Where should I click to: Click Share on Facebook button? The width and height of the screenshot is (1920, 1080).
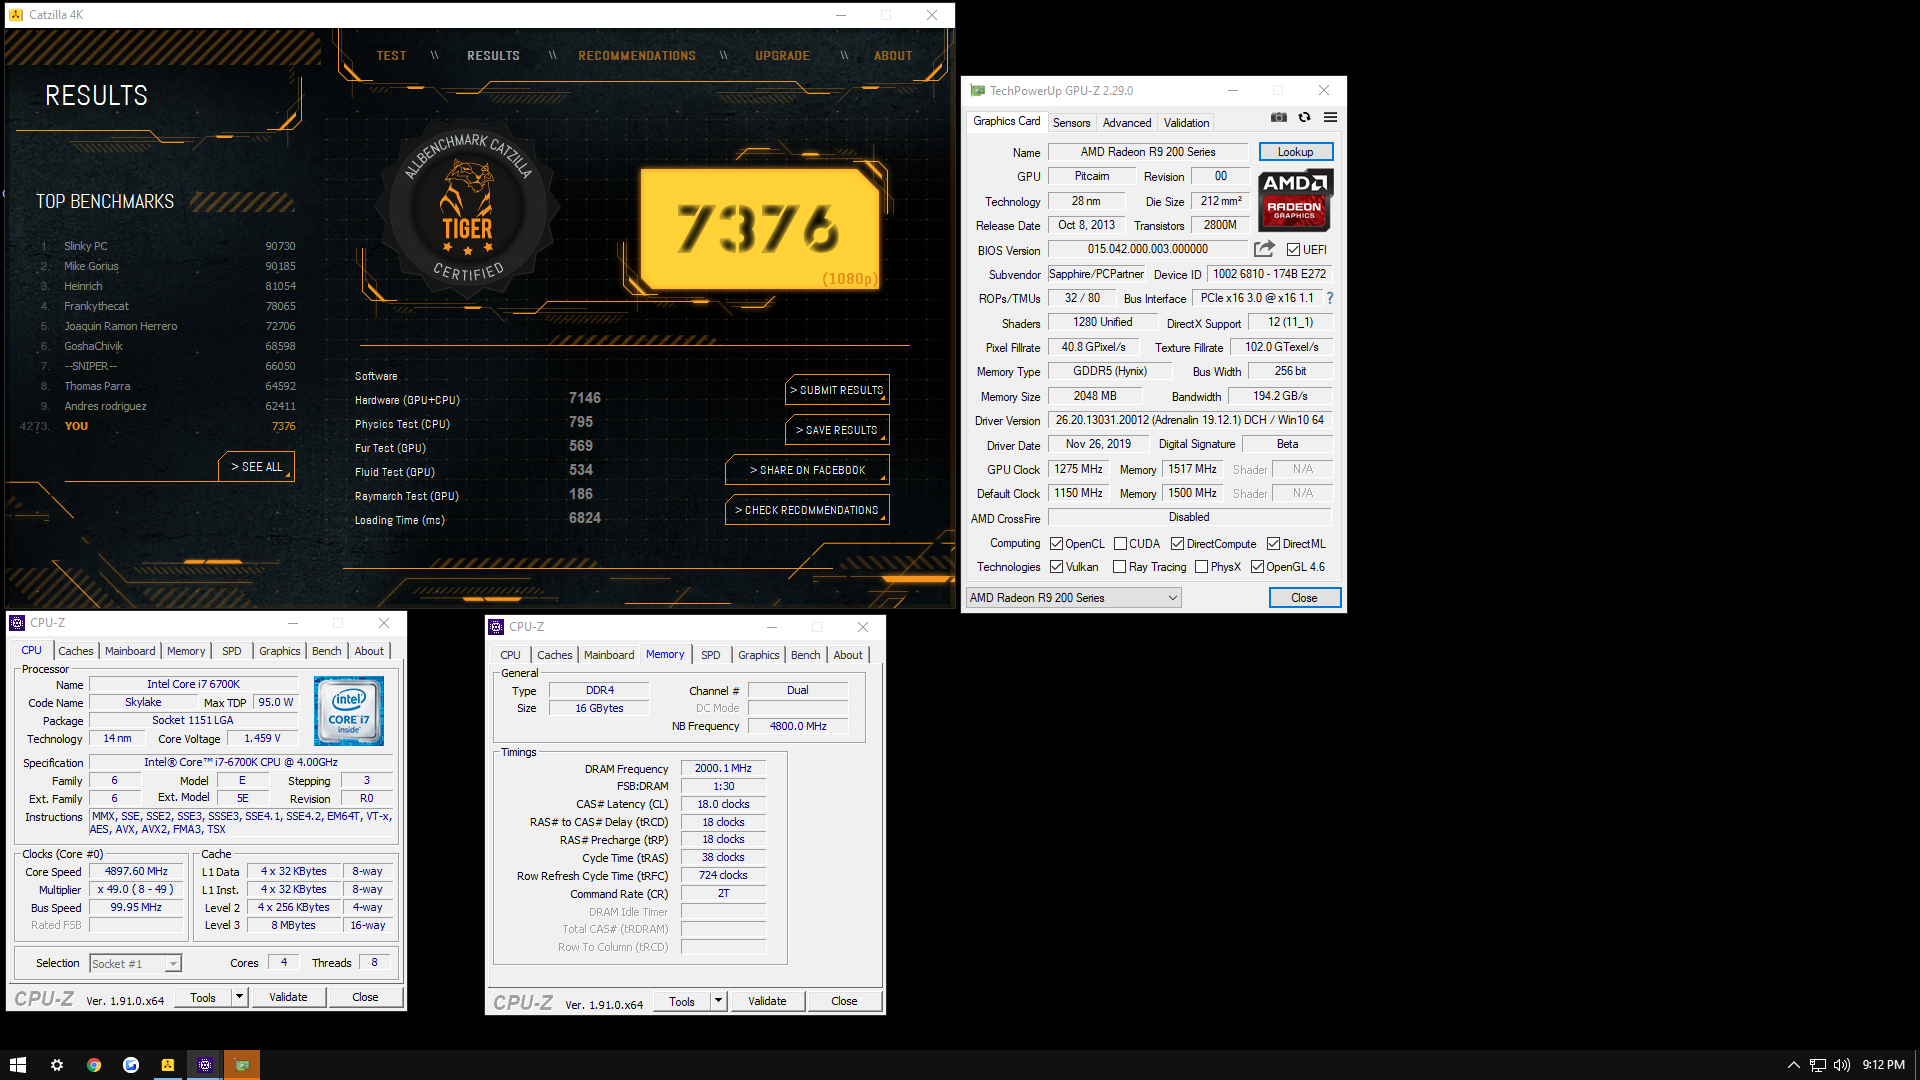(807, 470)
